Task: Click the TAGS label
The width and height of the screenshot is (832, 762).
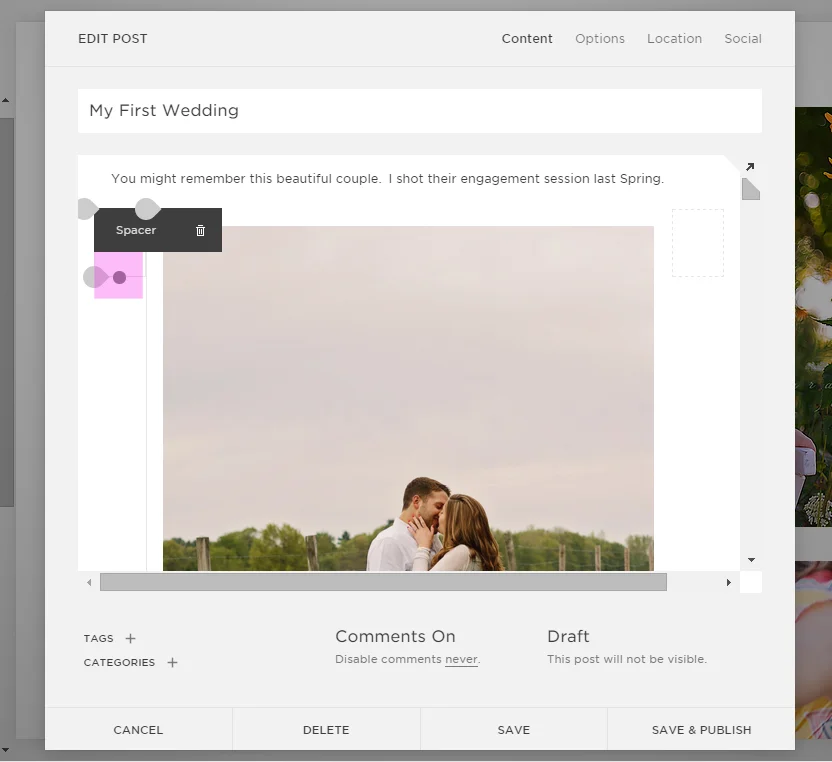Action: pyautogui.click(x=98, y=638)
